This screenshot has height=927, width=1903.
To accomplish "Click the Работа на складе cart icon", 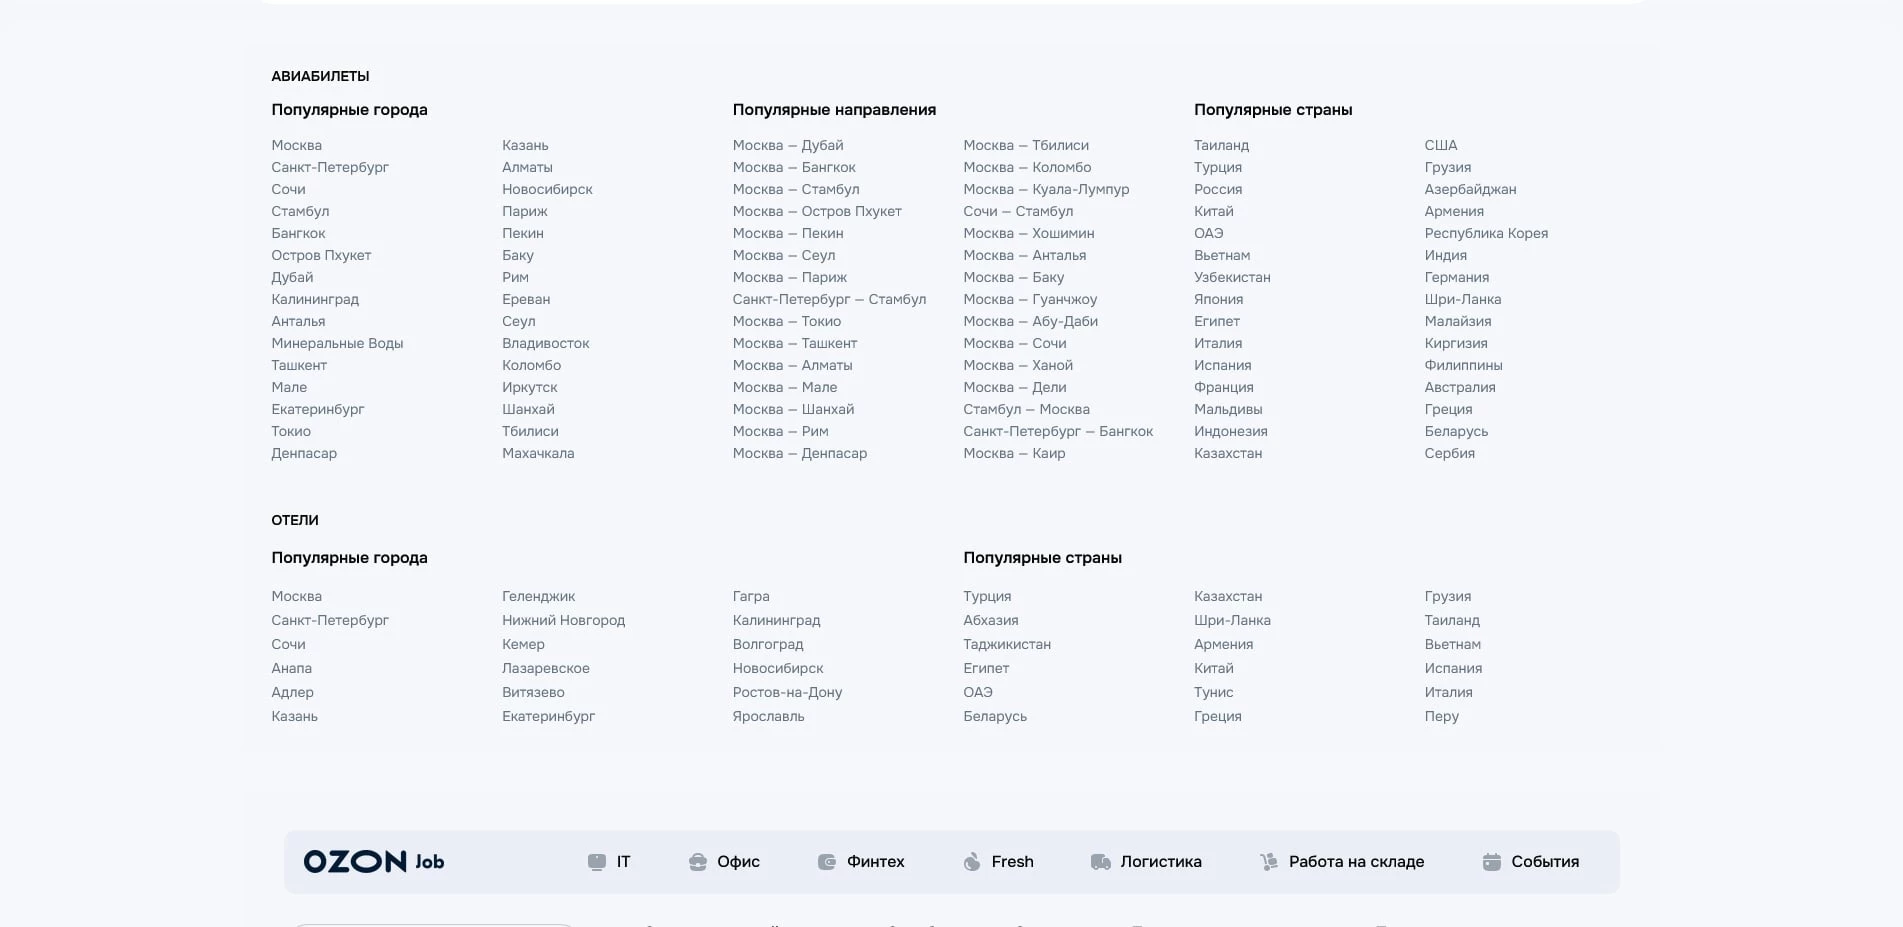I will (1269, 862).
